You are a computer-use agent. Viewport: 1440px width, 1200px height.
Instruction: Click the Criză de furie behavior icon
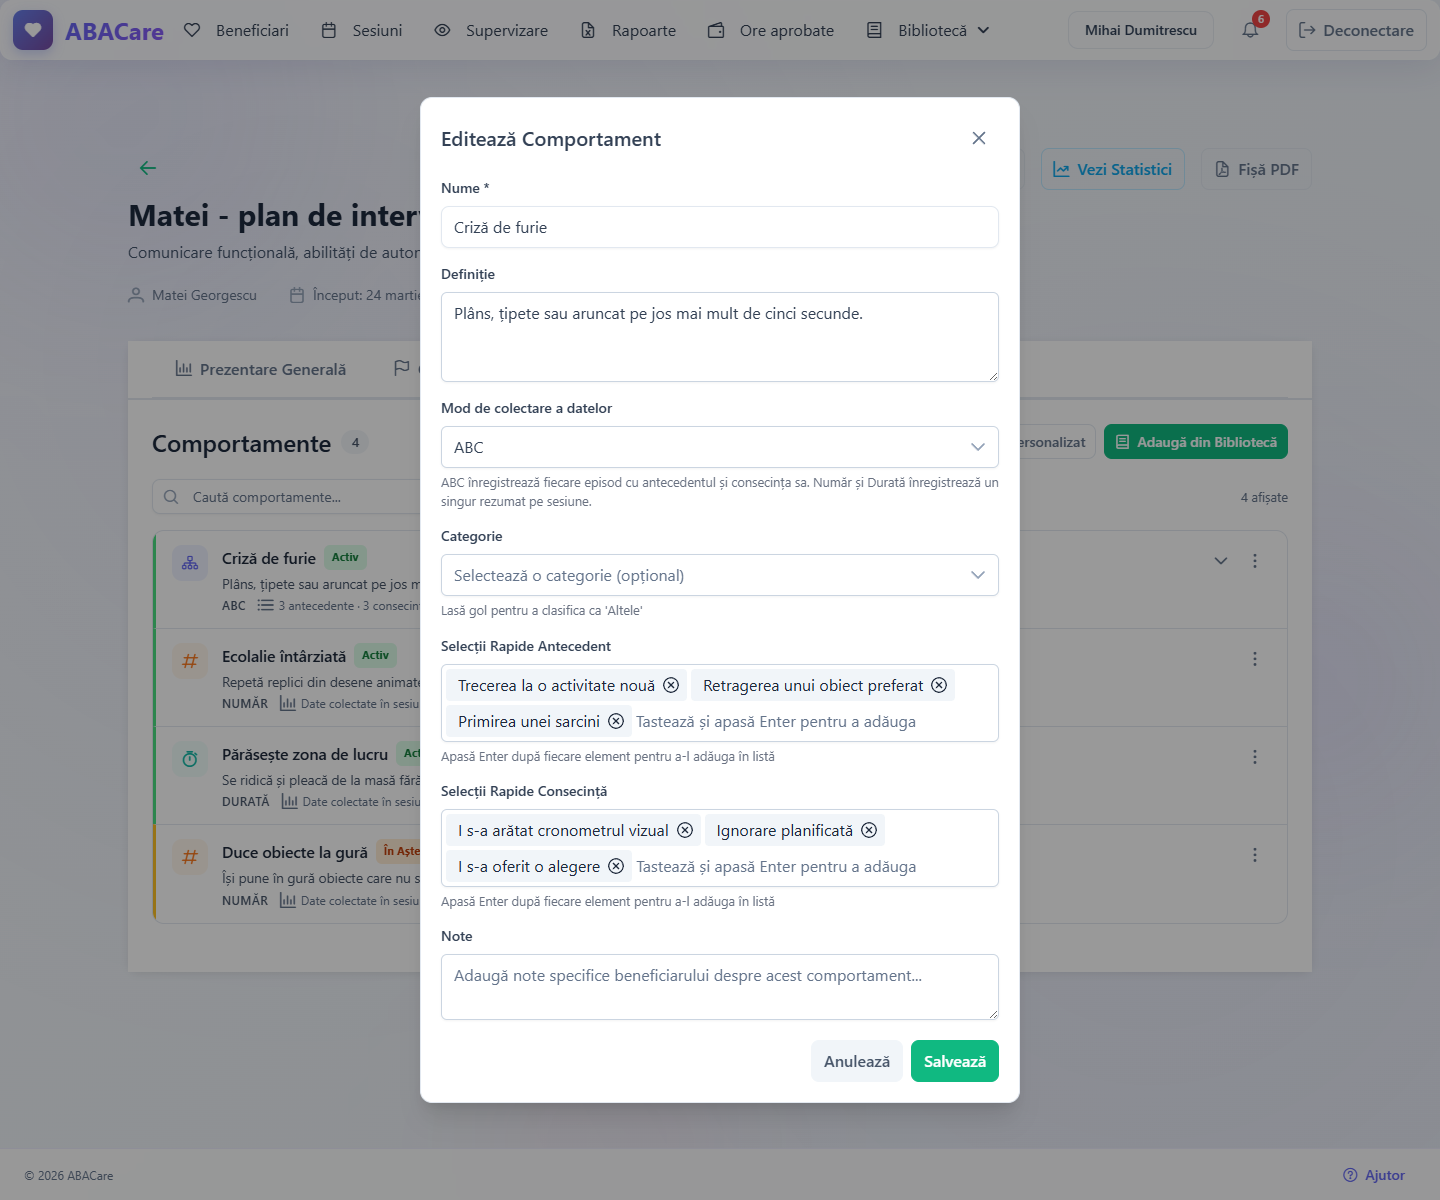pyautogui.click(x=190, y=563)
